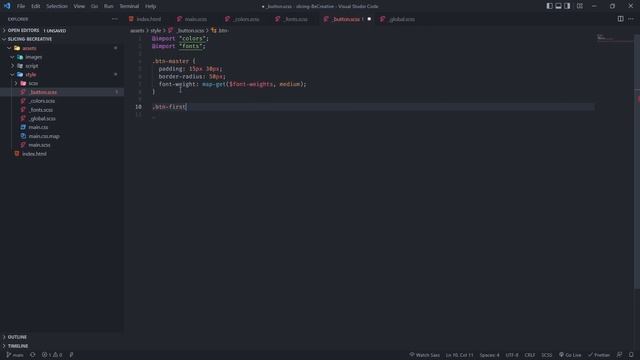
Task: Open the Terminal menu
Action: click(x=129, y=6)
